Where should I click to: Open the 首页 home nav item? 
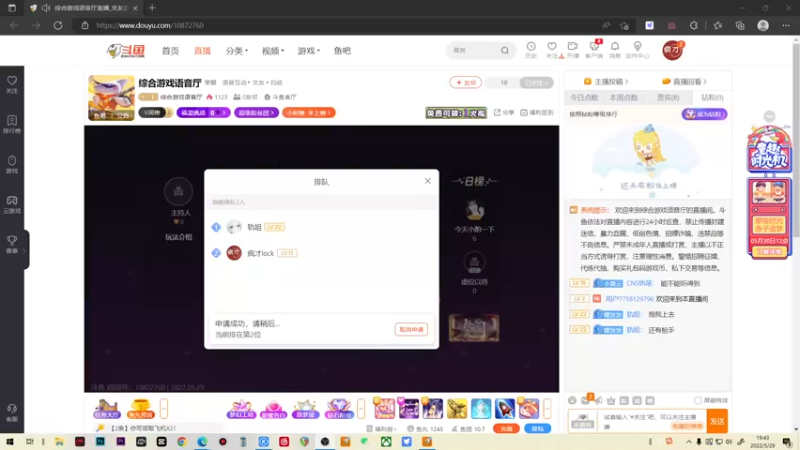tap(170, 51)
